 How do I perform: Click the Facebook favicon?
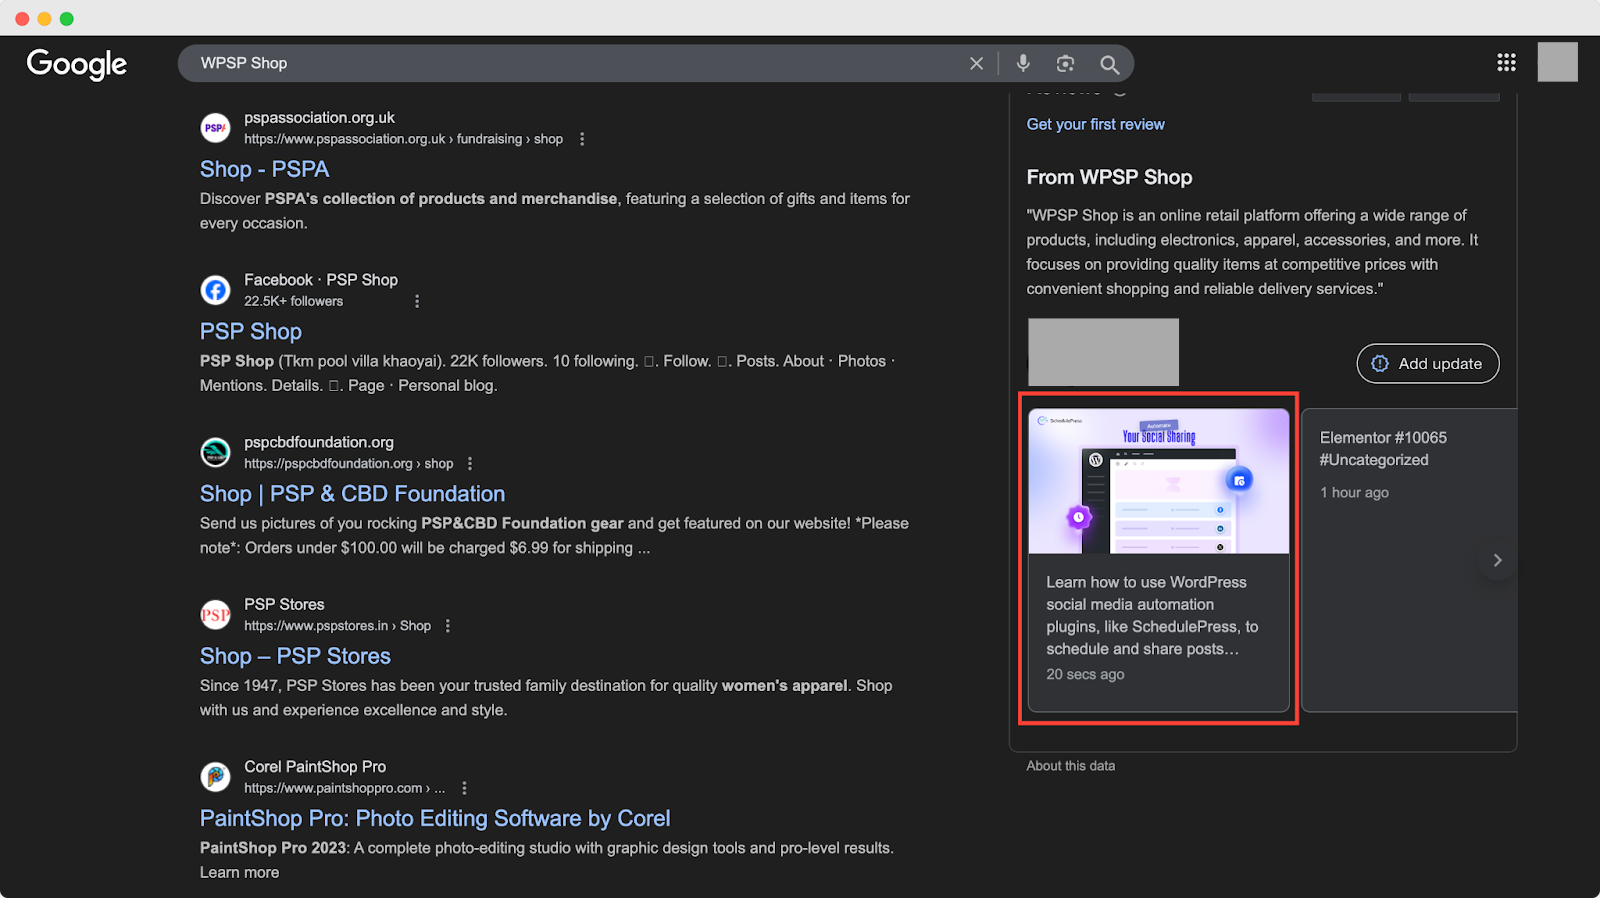click(x=215, y=290)
